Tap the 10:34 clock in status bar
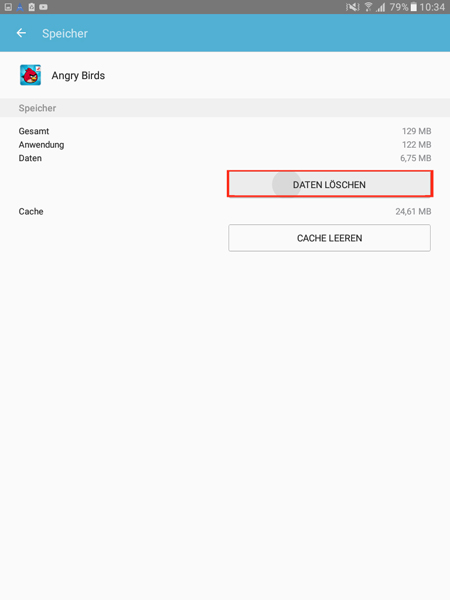This screenshot has height=600, width=450. coord(432,7)
